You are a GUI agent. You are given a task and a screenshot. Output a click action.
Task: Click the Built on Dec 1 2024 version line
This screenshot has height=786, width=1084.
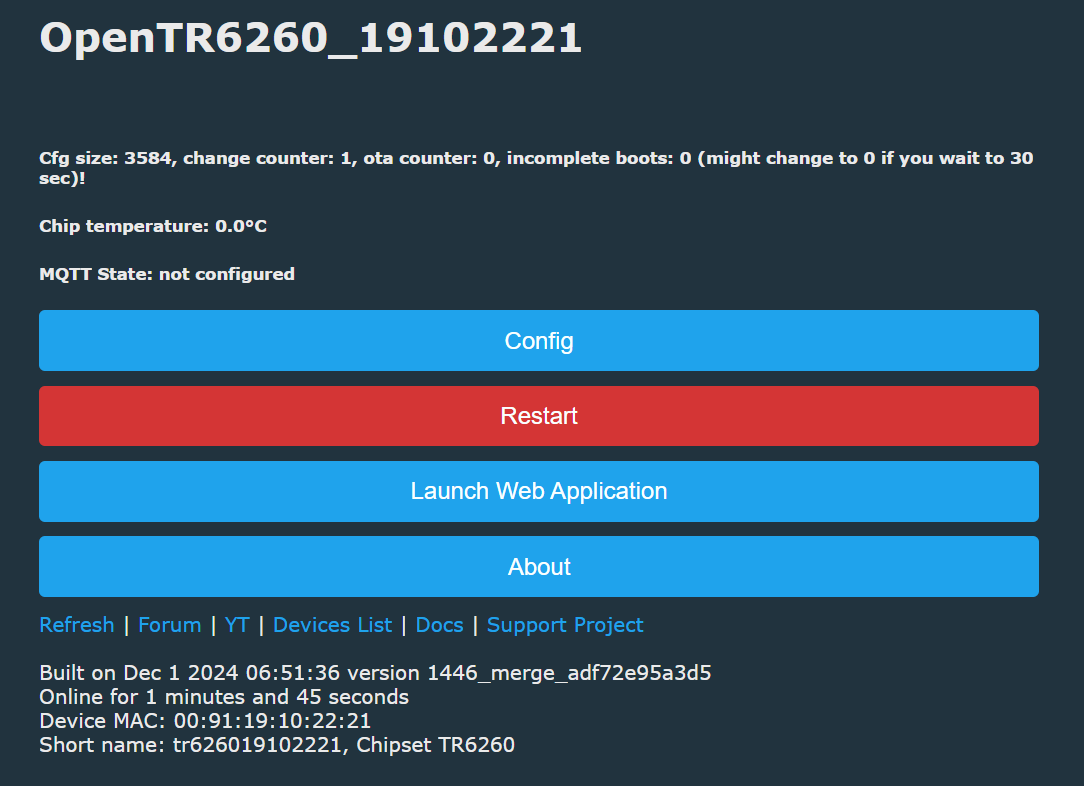click(x=375, y=673)
